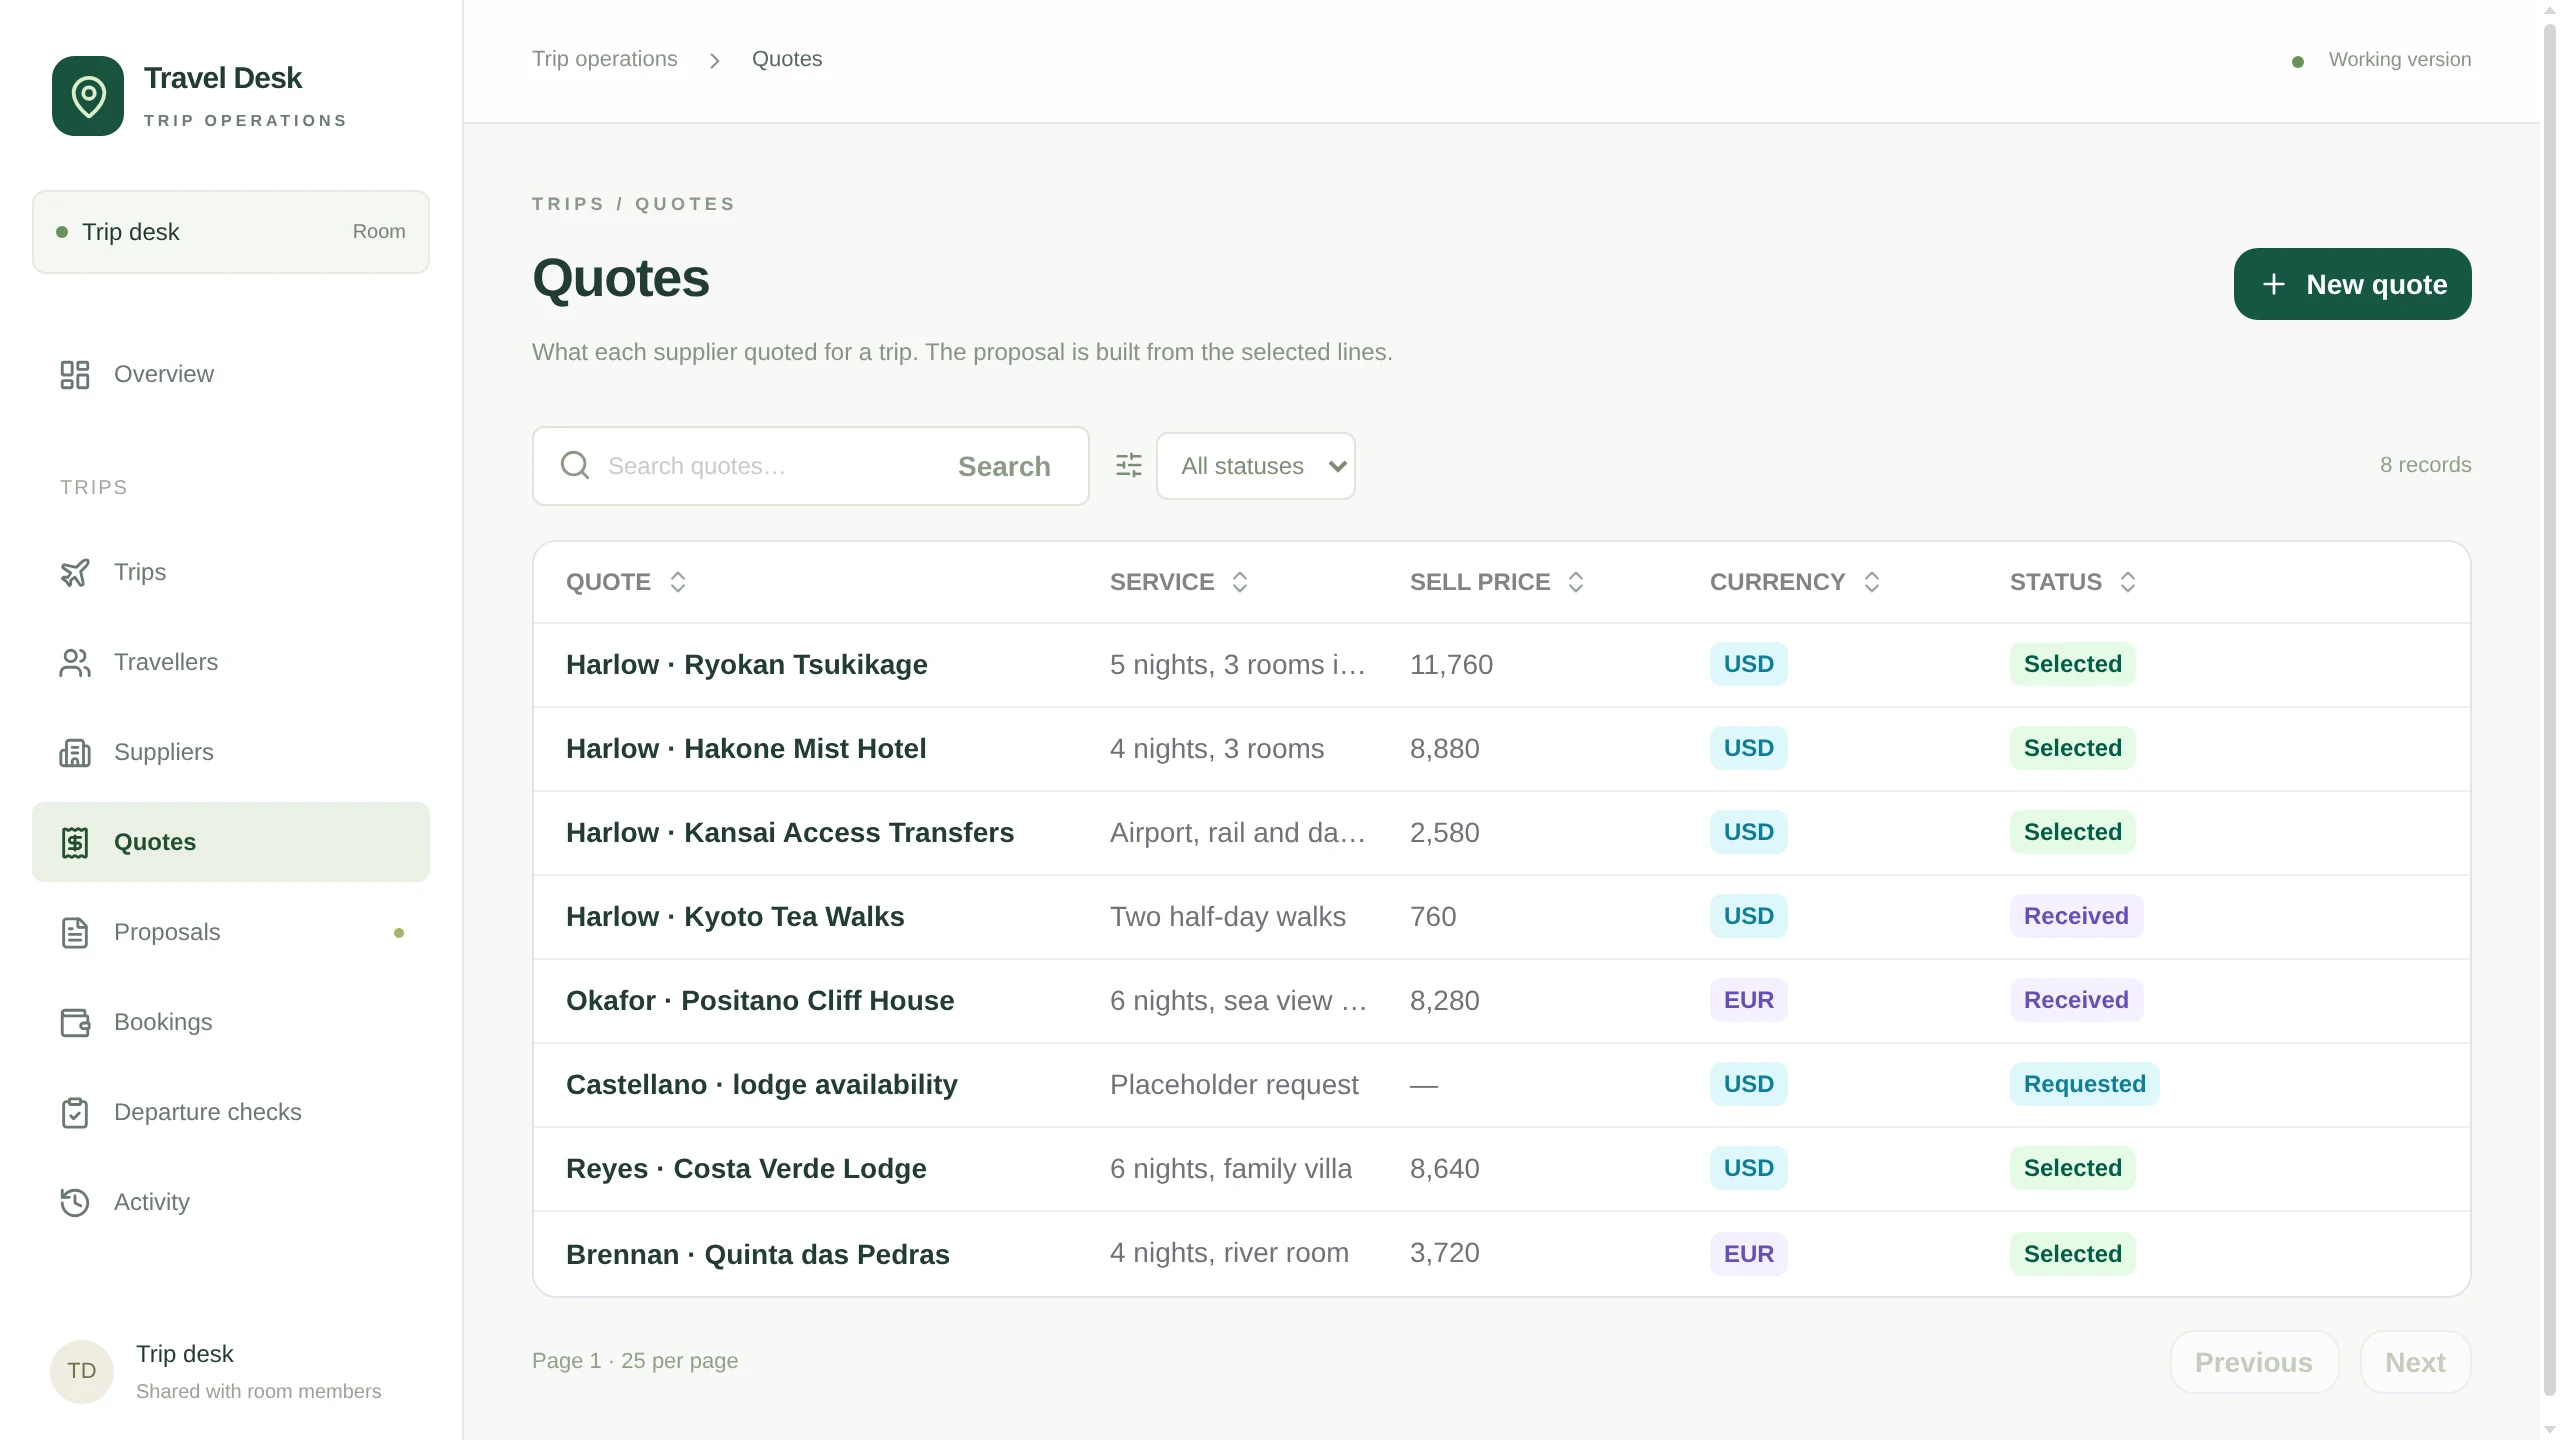Click the Proposals notification dot
Viewport: 2560px width, 1440px height.
tap(399, 933)
